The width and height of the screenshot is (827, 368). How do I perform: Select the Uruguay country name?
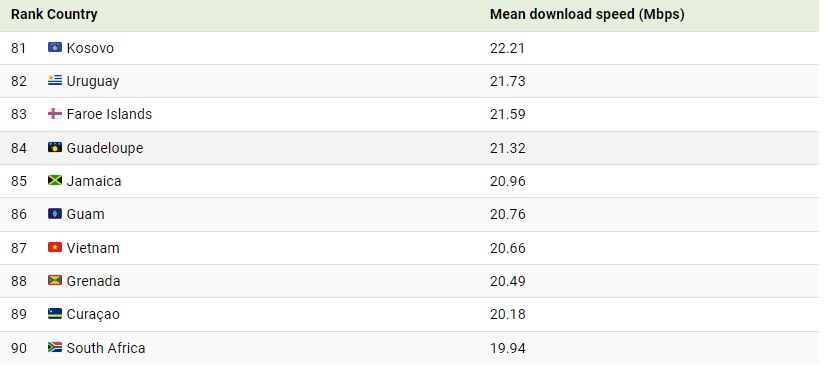[x=93, y=81]
